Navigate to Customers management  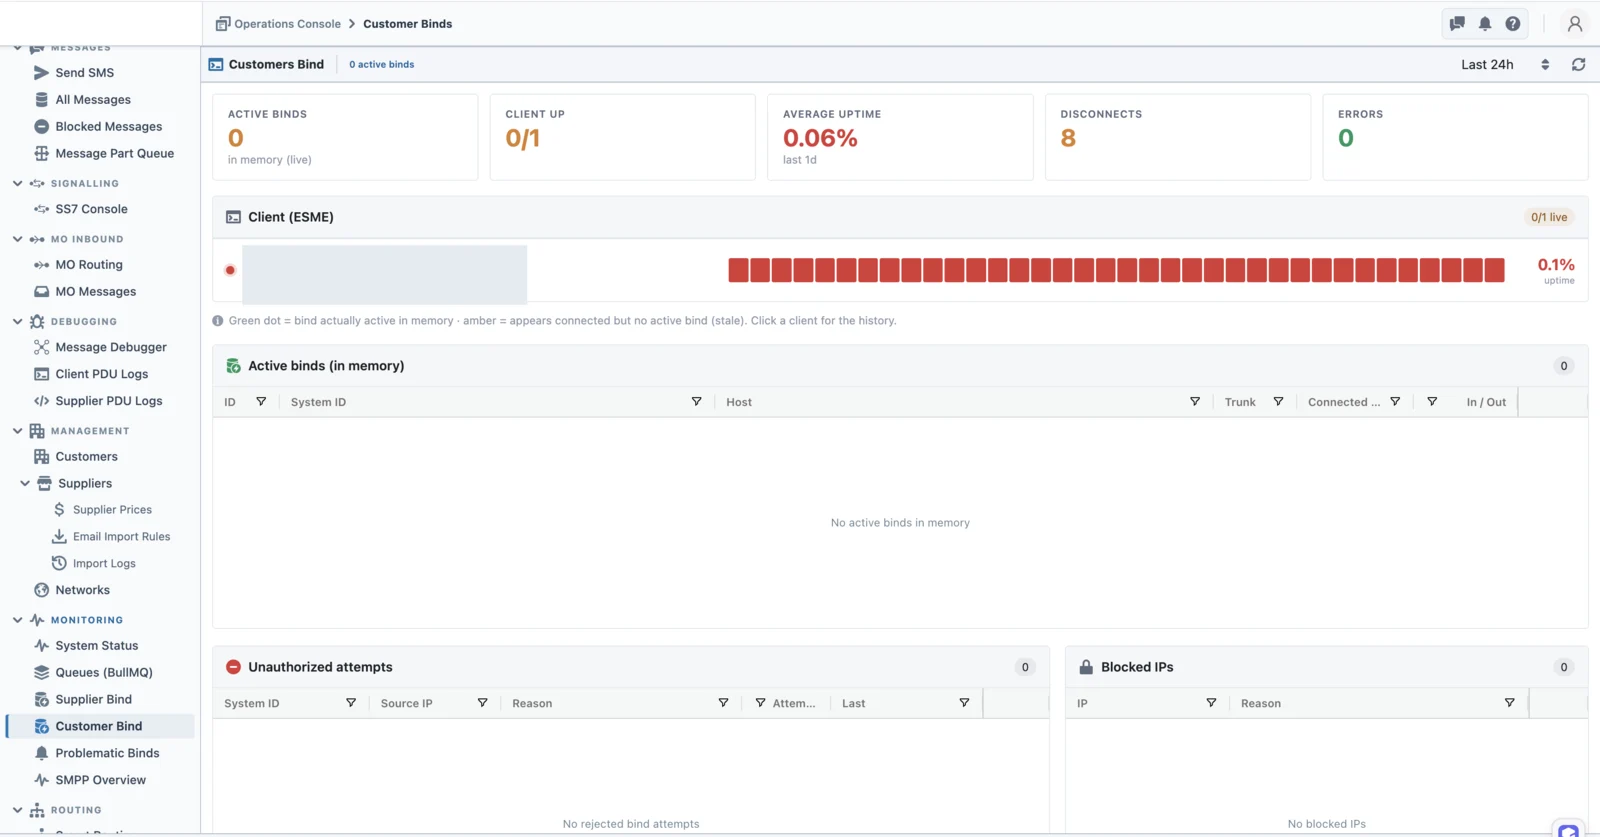click(x=86, y=457)
